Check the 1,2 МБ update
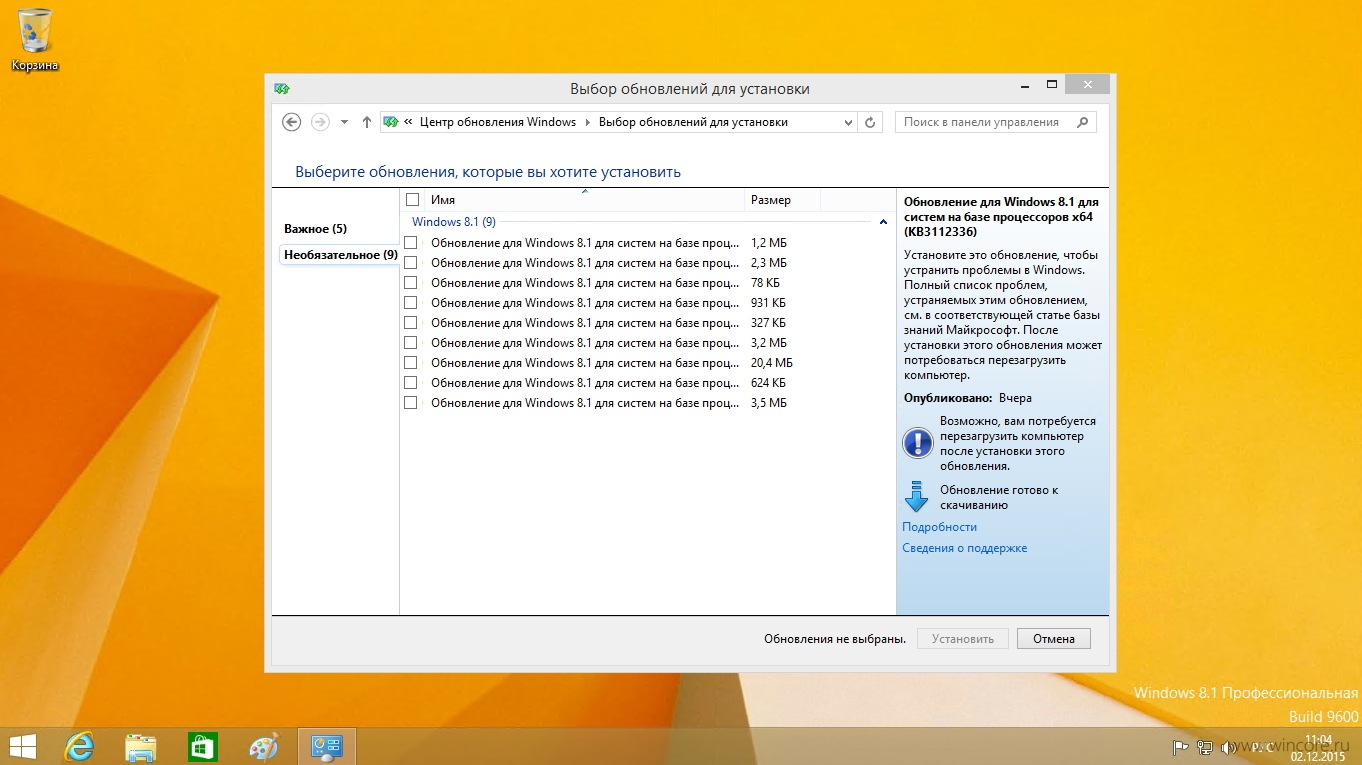The image size is (1362, 765). coord(410,242)
